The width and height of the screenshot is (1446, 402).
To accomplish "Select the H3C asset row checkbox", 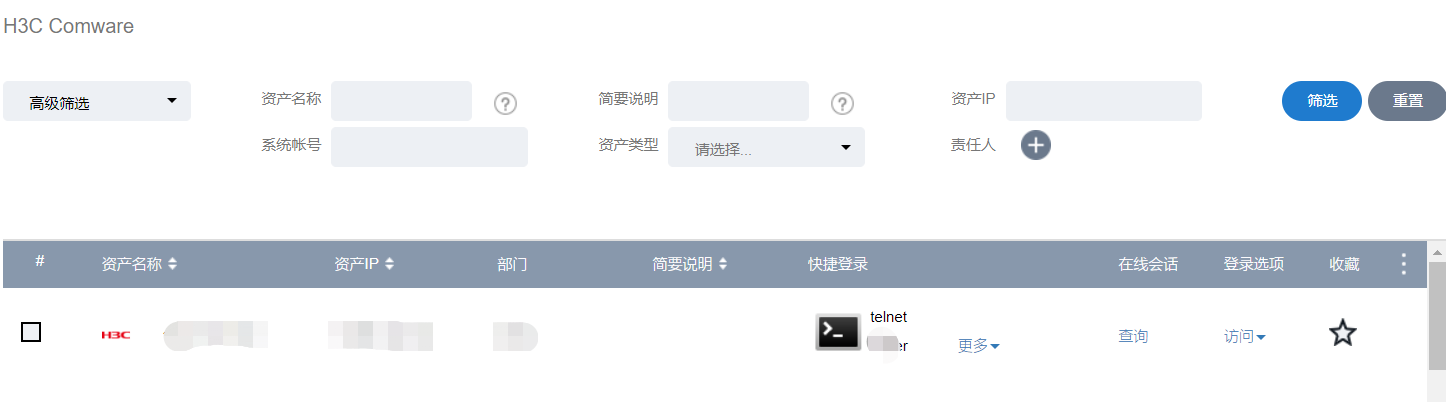I will click(31, 332).
